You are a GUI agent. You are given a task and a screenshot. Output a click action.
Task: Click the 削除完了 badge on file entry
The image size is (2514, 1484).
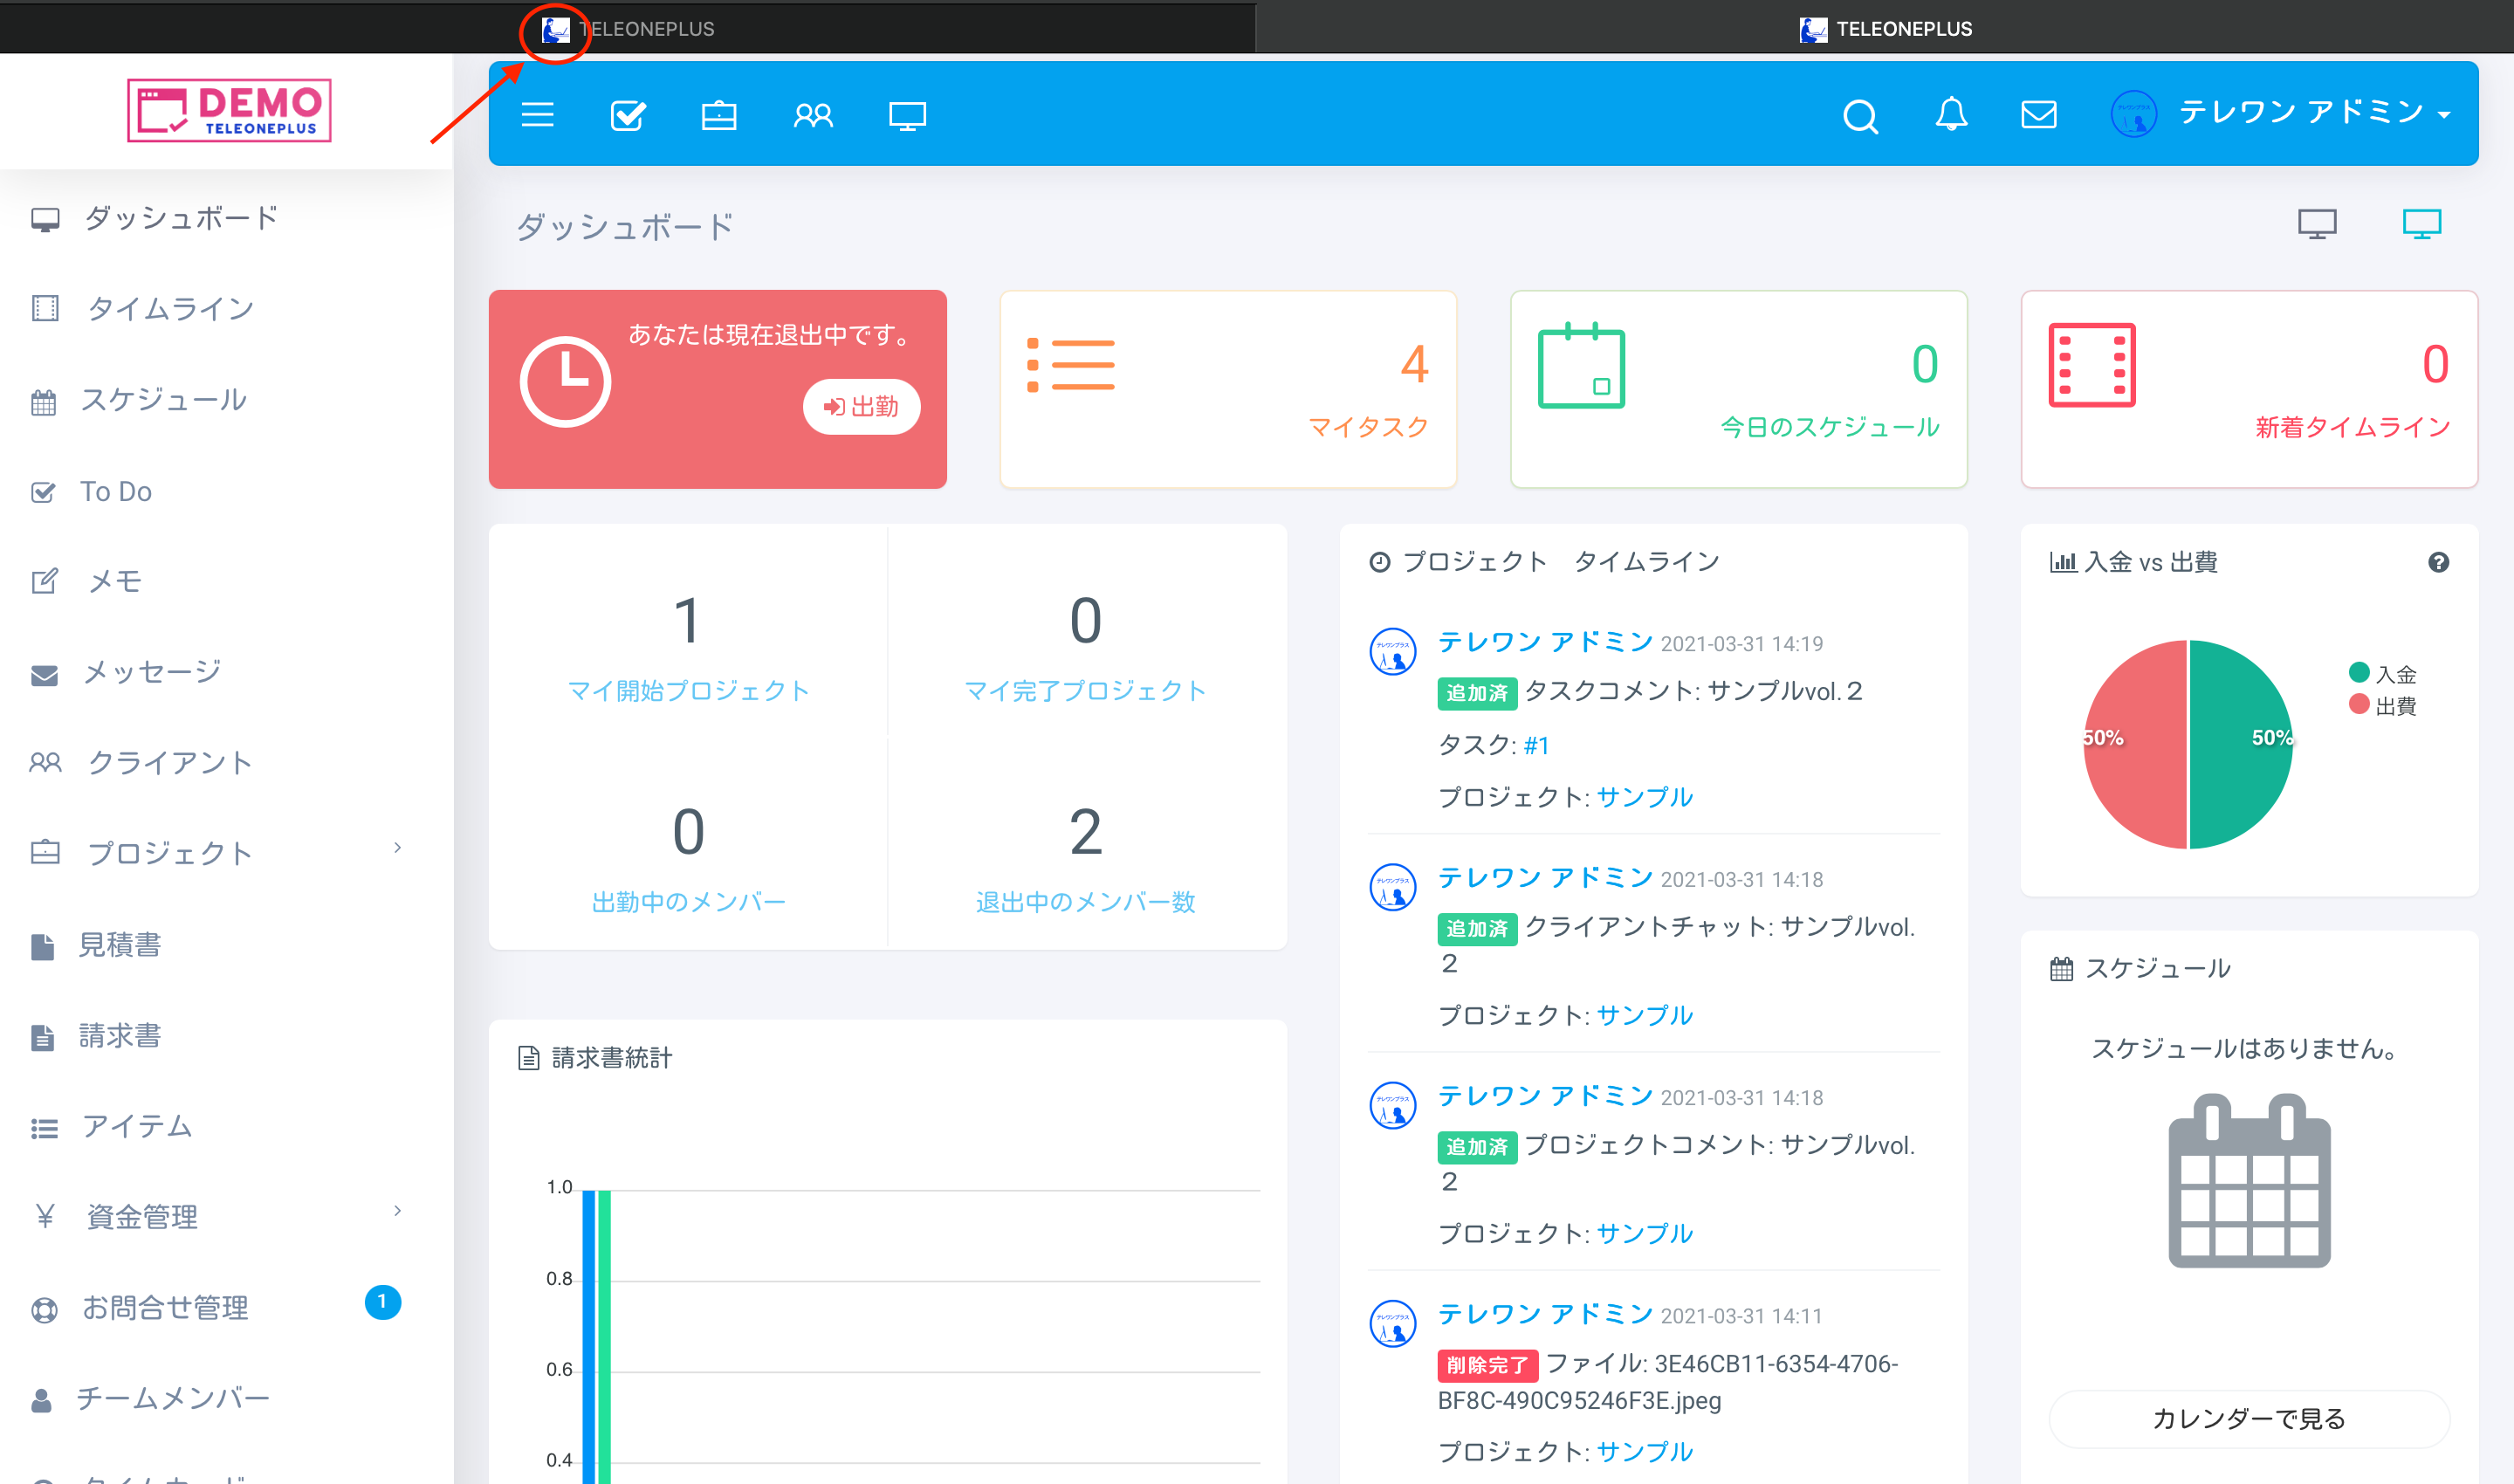[1487, 1365]
